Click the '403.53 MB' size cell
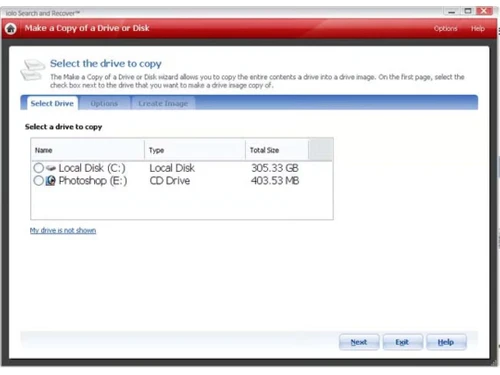The height and width of the screenshot is (375, 500). (275, 181)
